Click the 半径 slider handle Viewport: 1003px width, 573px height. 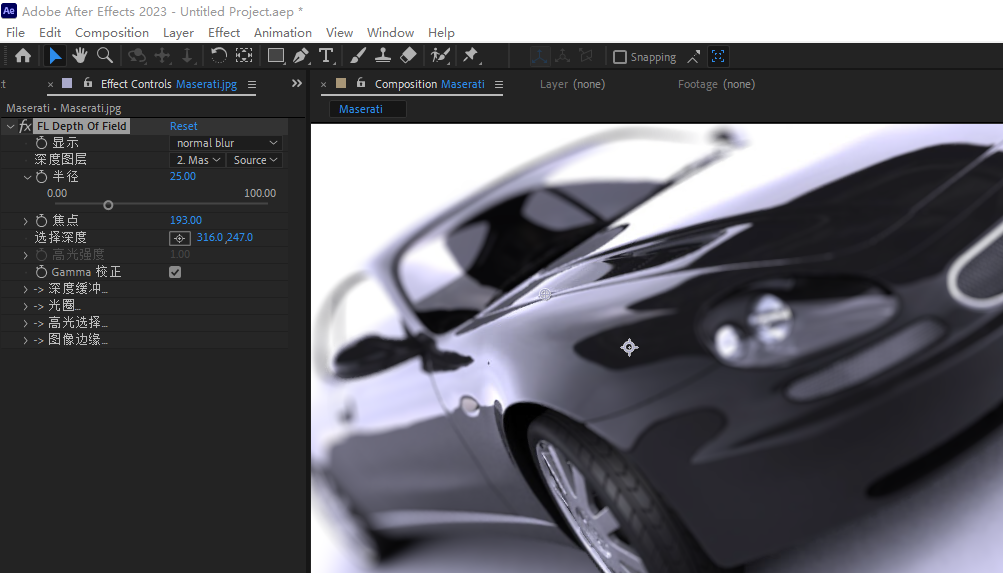click(108, 205)
